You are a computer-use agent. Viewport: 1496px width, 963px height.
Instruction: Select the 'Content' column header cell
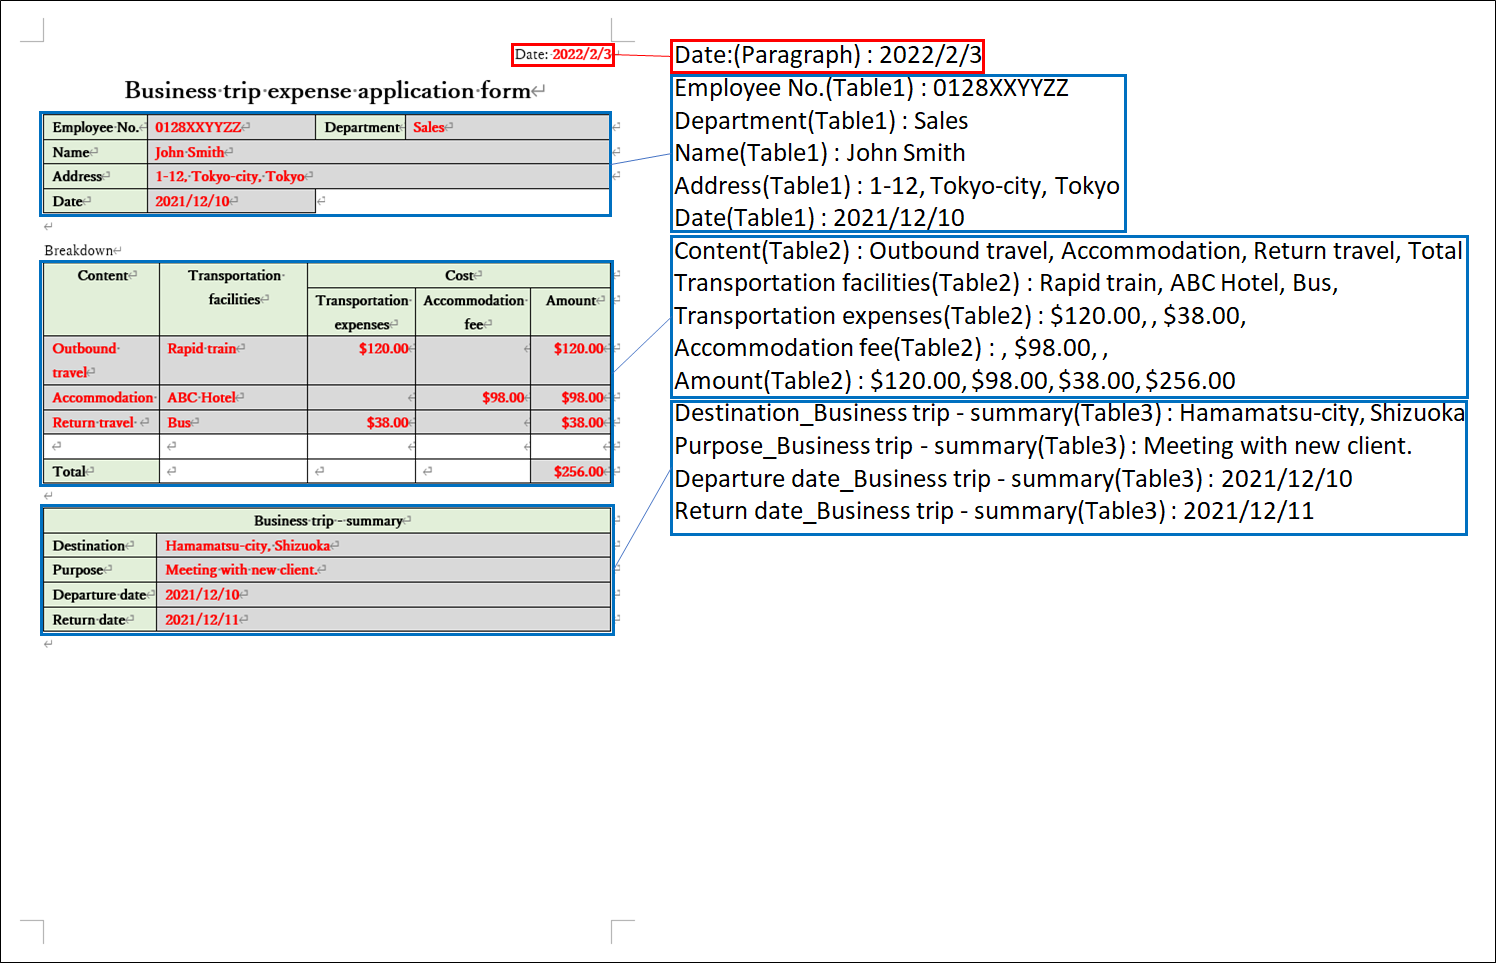(102, 299)
